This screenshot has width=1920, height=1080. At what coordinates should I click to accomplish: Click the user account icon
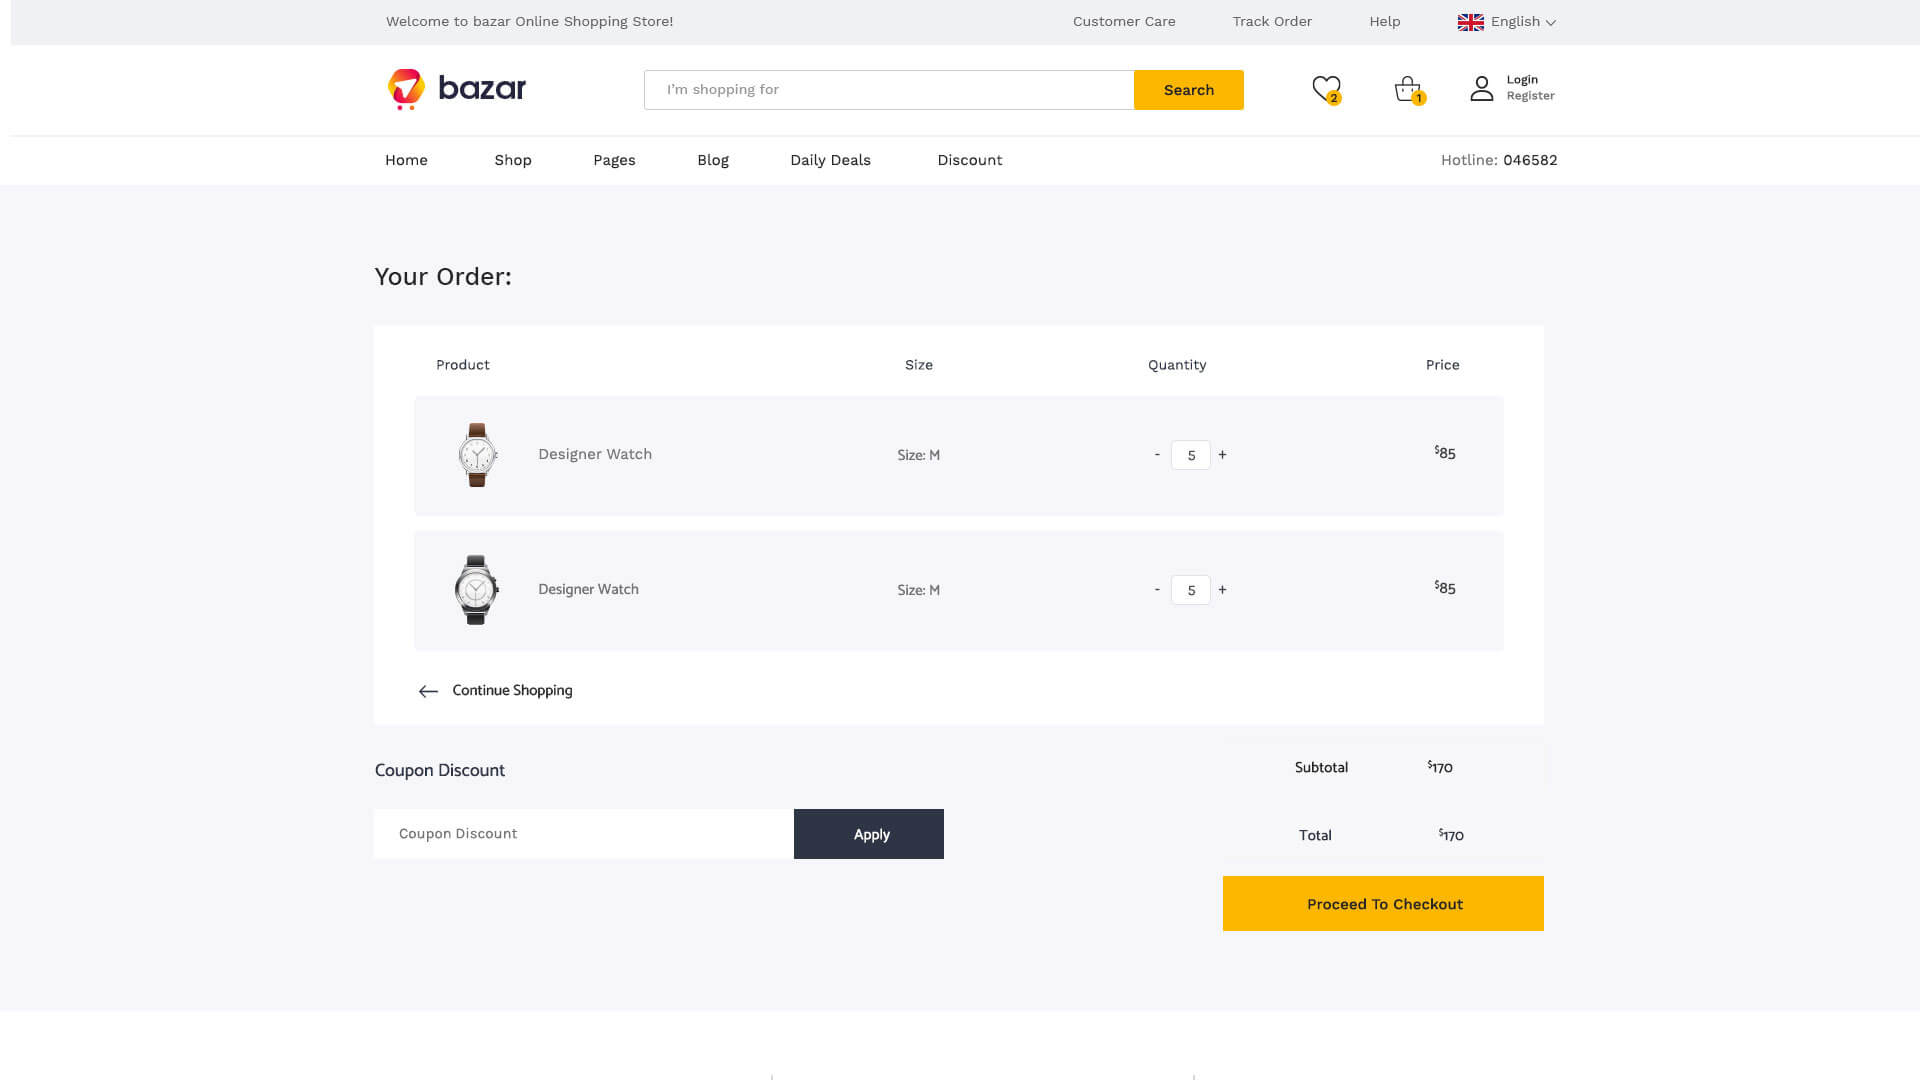[x=1482, y=89]
